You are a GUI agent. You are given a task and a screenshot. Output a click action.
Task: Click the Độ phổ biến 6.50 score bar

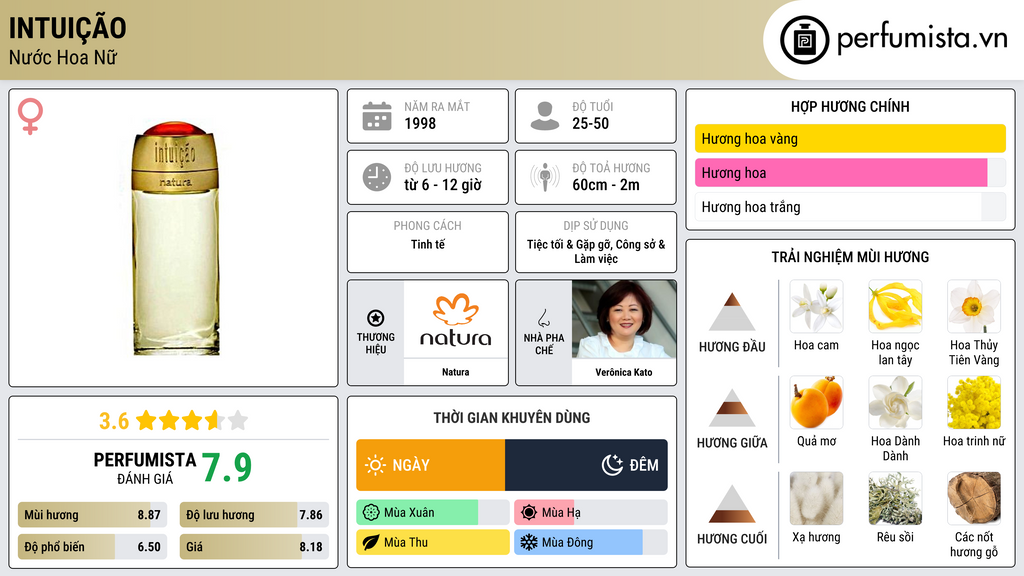93,547
